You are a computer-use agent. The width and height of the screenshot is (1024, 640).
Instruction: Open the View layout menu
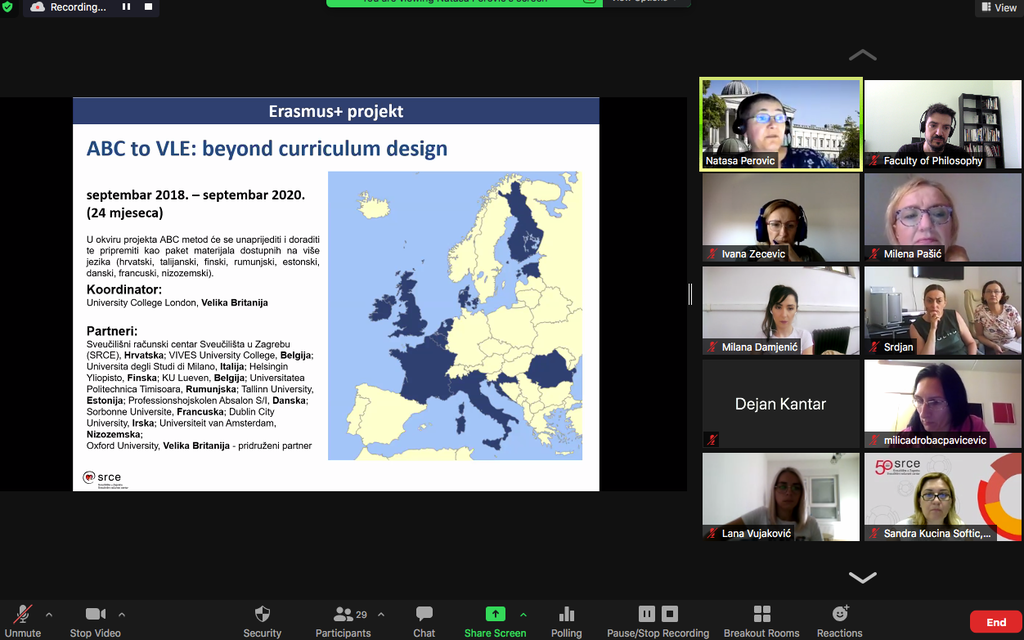pyautogui.click(x=998, y=8)
